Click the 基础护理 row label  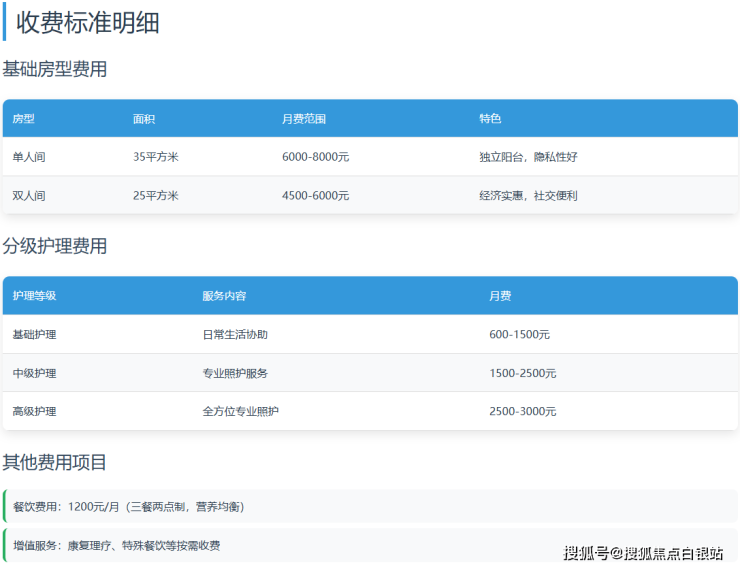[x=34, y=334]
